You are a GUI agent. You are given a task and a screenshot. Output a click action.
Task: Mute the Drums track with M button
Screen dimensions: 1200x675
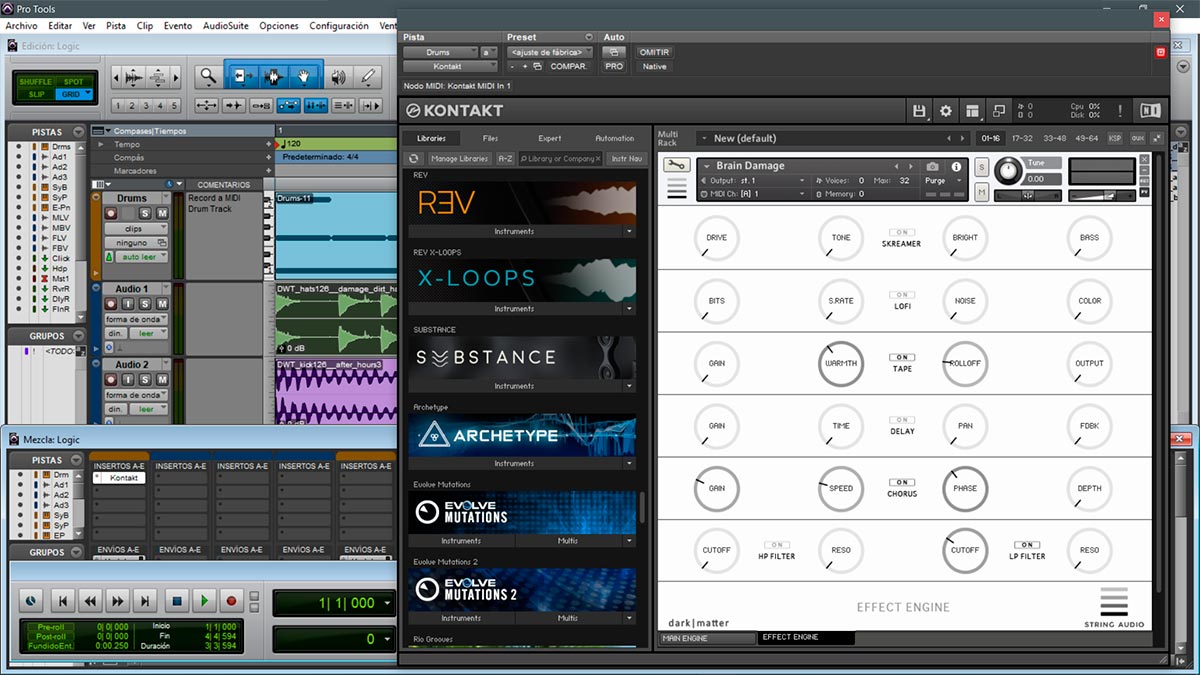[162, 213]
